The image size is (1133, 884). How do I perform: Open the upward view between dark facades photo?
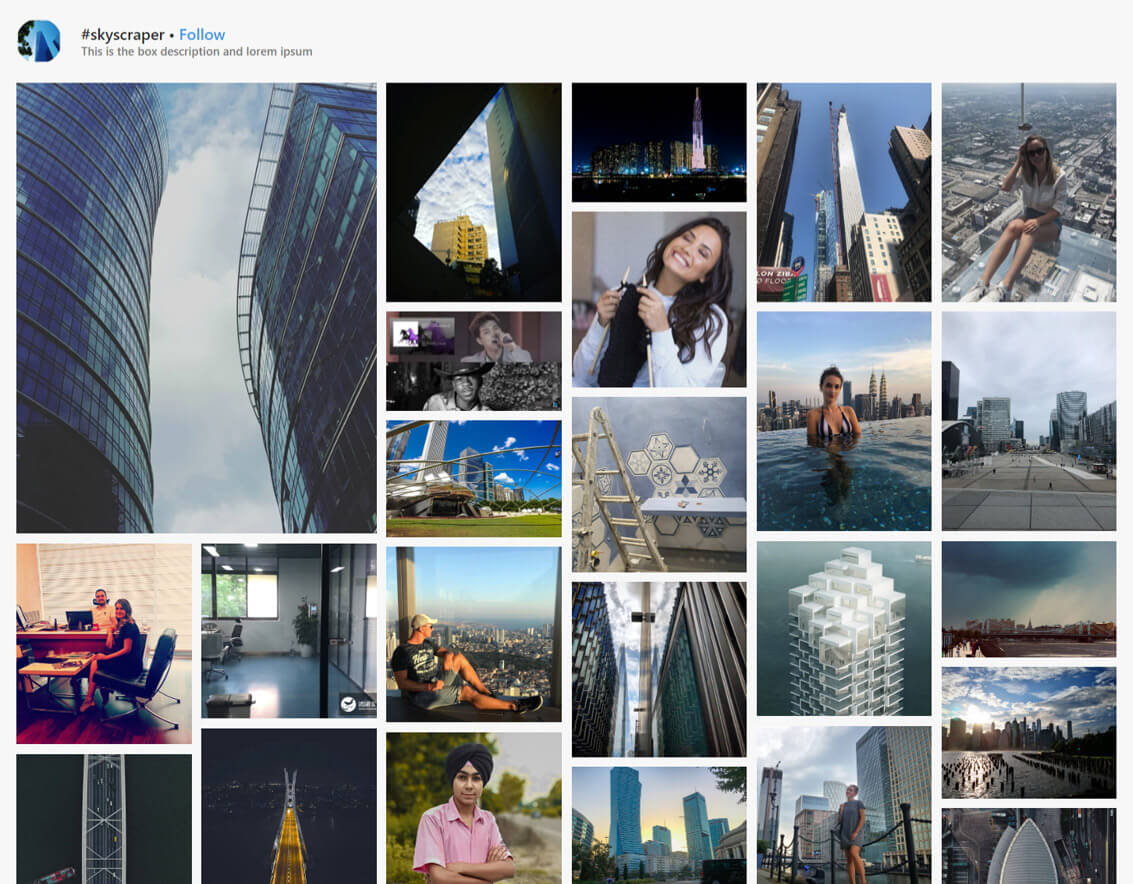[659, 669]
